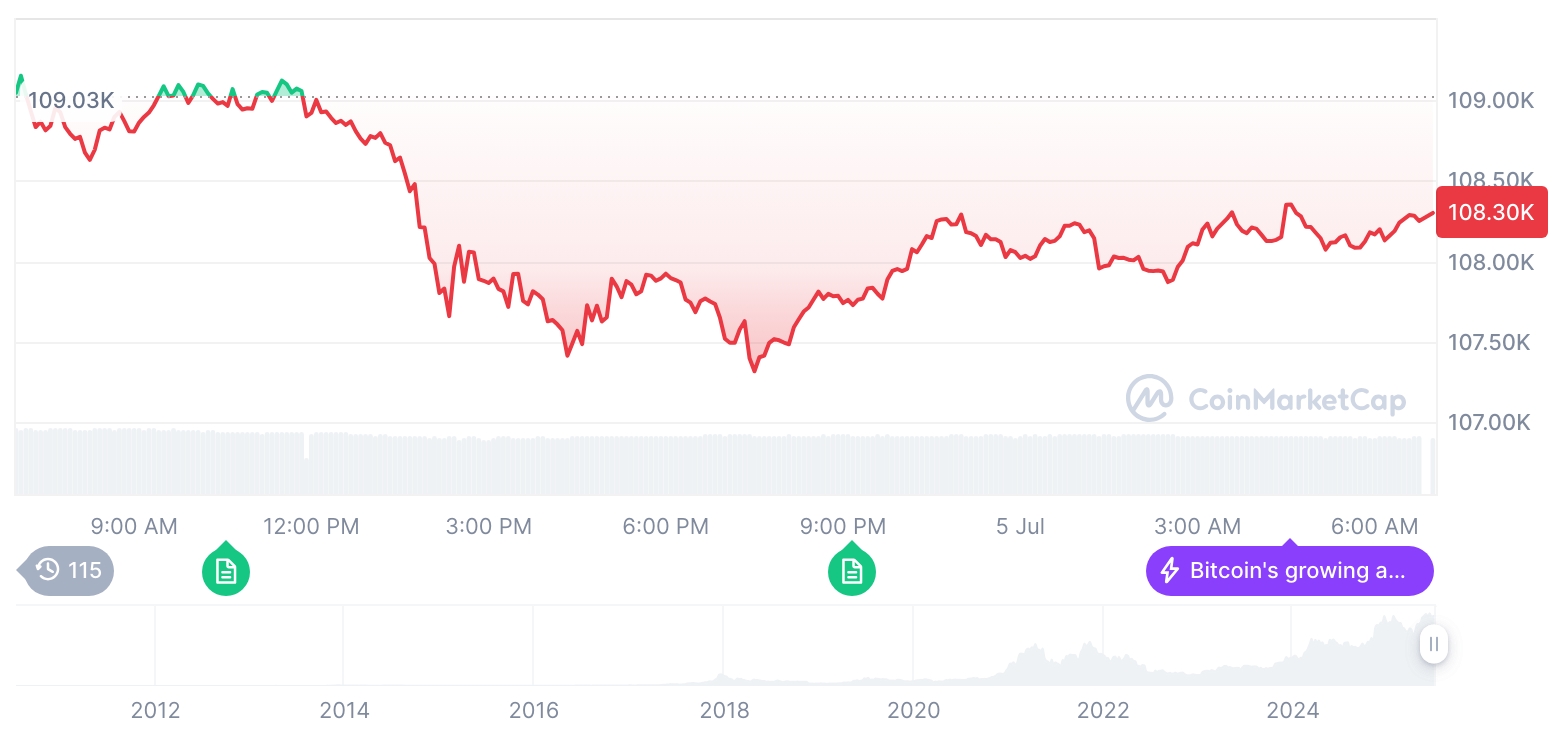
Task: Click the 109.03K opening price label
Action: coord(70,100)
